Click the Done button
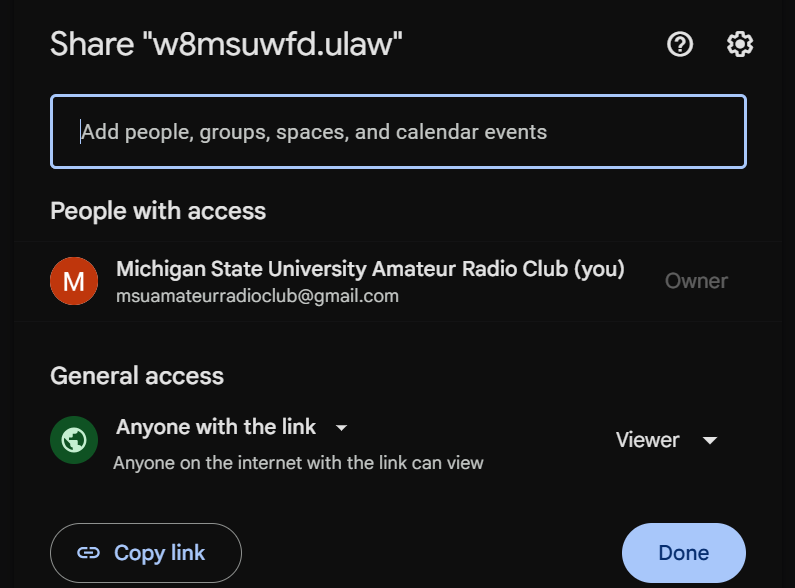This screenshot has height=588, width=795. tap(683, 553)
